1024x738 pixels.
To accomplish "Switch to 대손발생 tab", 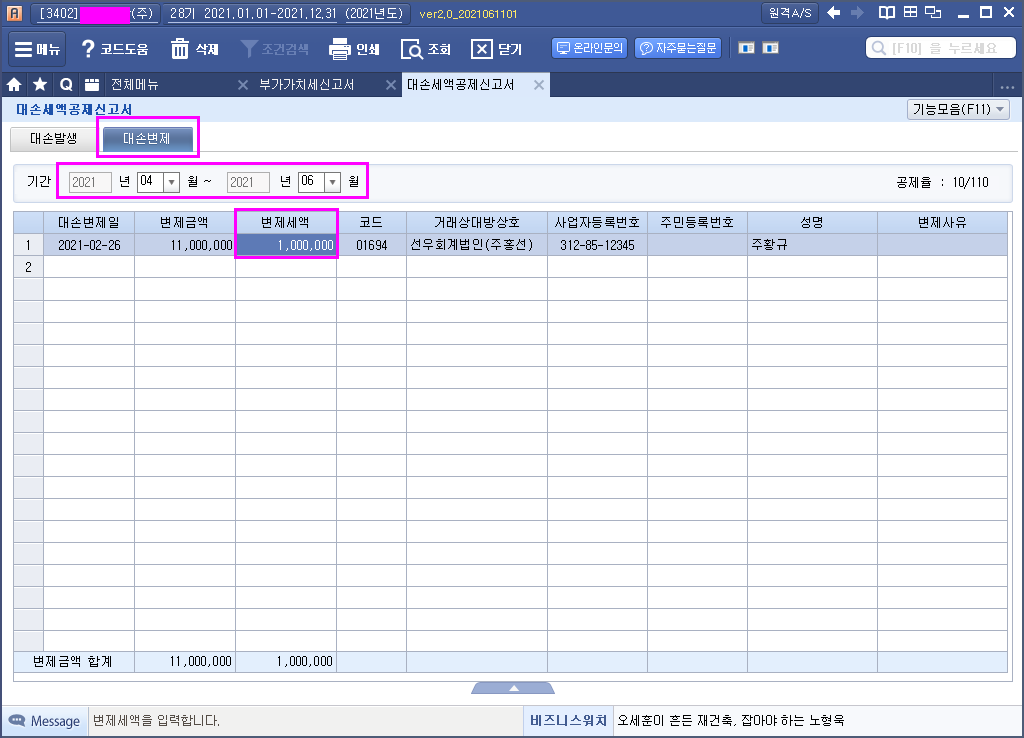I will coord(54,138).
